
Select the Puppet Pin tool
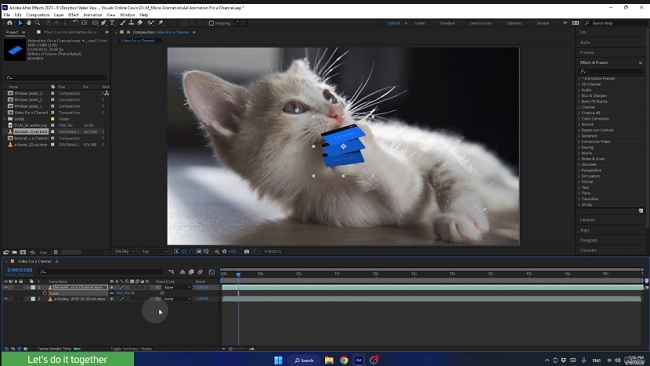click(x=161, y=23)
